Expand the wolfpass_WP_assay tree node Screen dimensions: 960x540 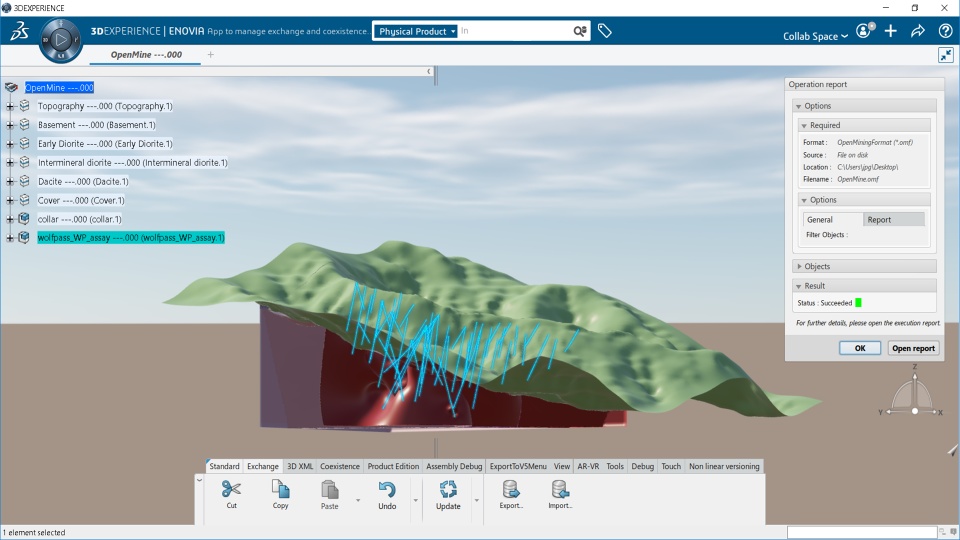coord(10,238)
